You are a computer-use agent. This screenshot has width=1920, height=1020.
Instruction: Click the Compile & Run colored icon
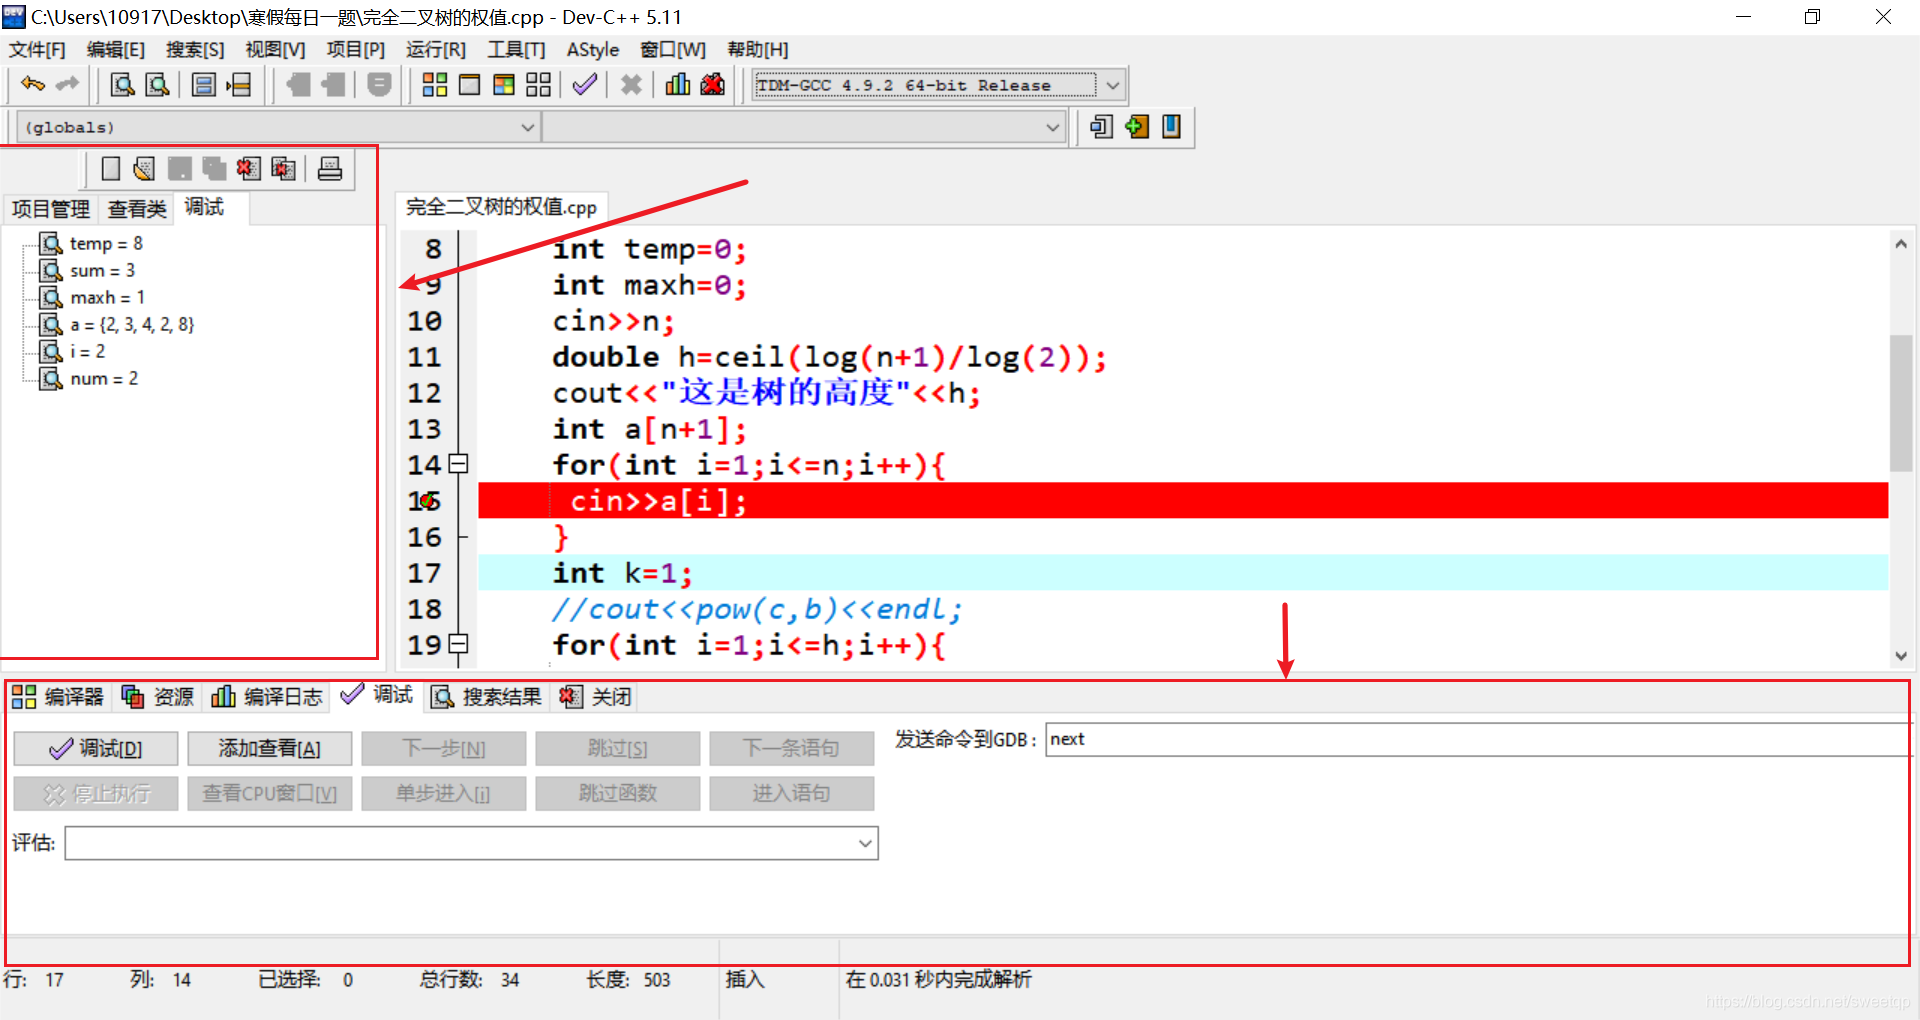coord(504,85)
